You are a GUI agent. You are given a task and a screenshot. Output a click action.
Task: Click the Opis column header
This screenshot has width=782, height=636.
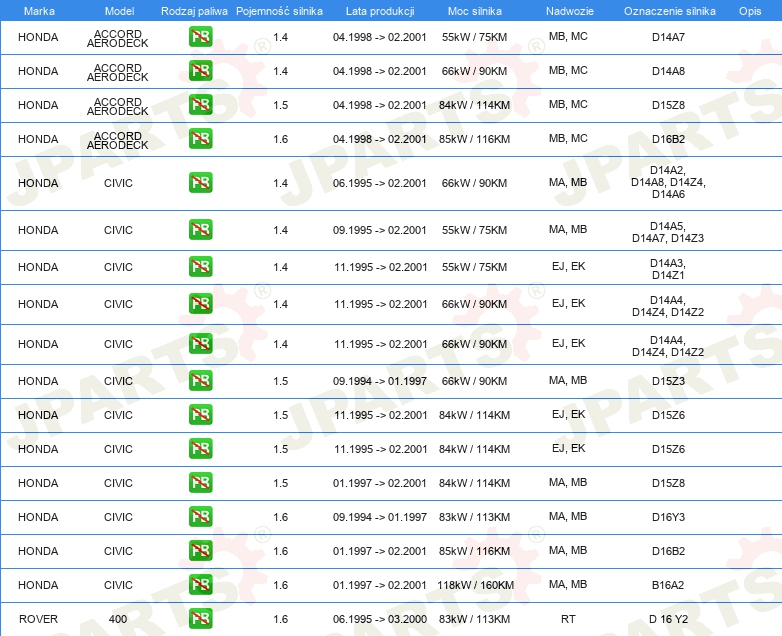(x=750, y=11)
